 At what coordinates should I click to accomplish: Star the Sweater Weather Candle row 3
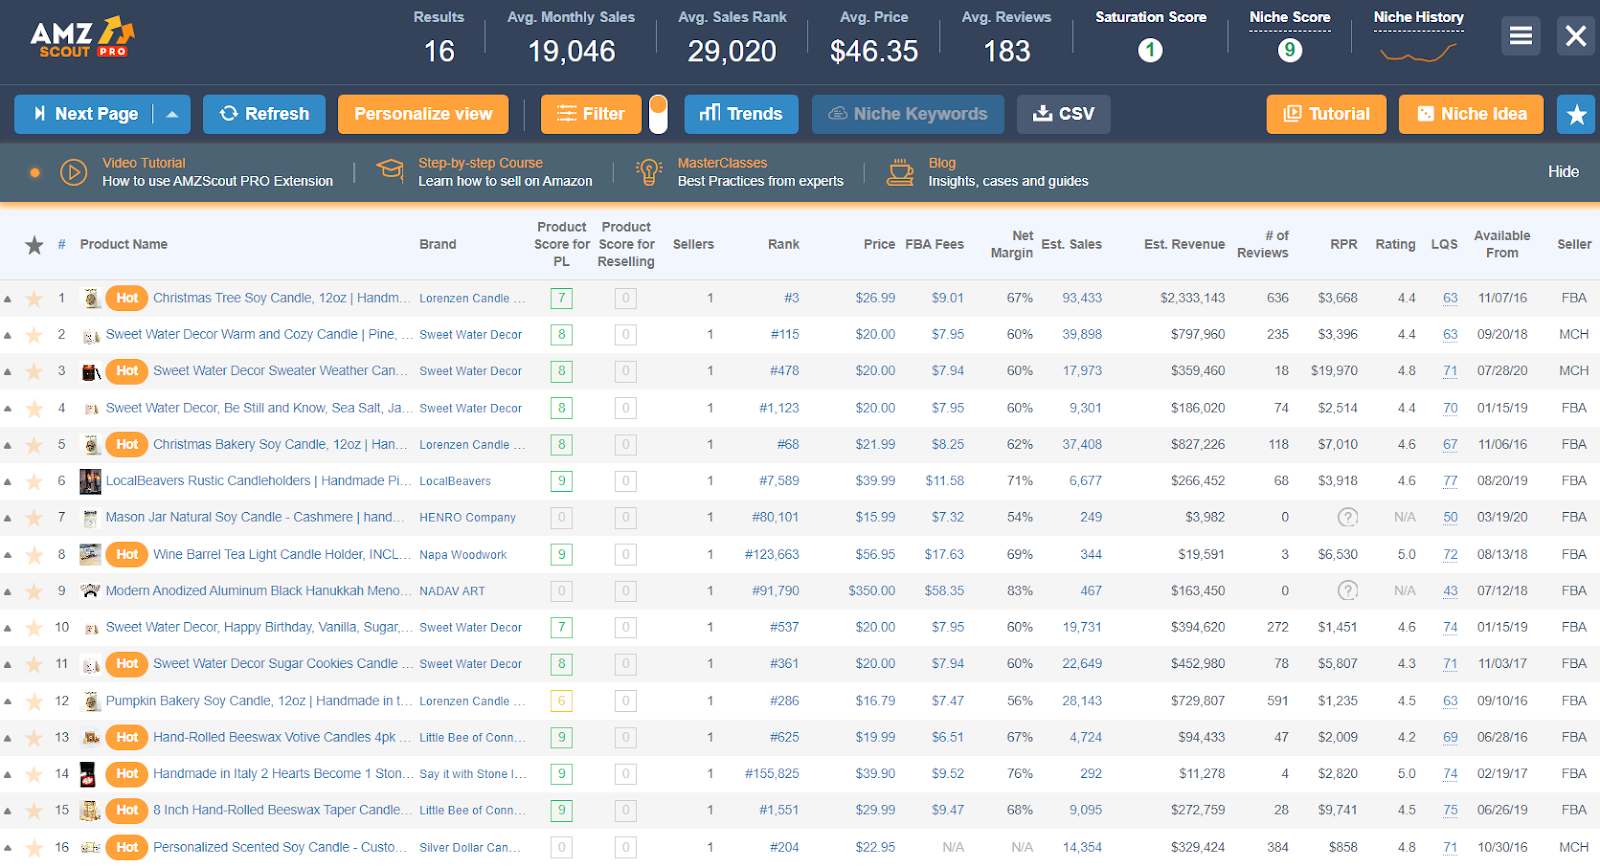pos(34,371)
